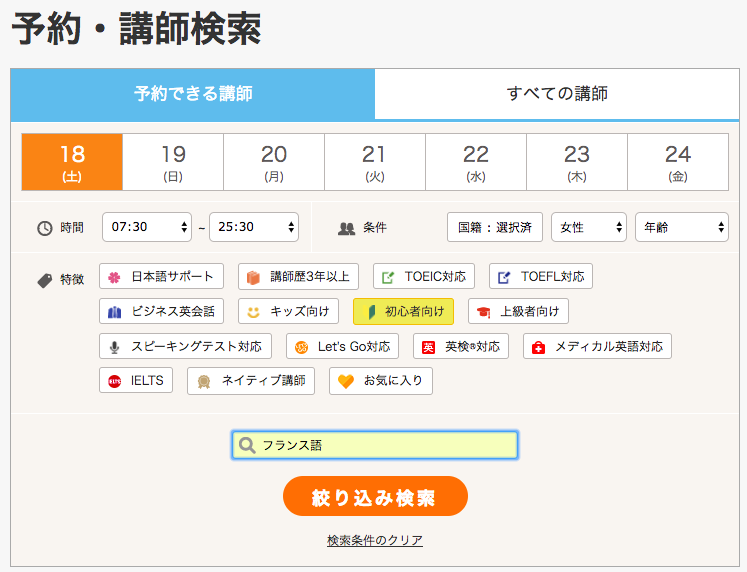The width and height of the screenshot is (747, 572).
Task: Open the 25:30 end time dropdown
Action: pos(253,228)
